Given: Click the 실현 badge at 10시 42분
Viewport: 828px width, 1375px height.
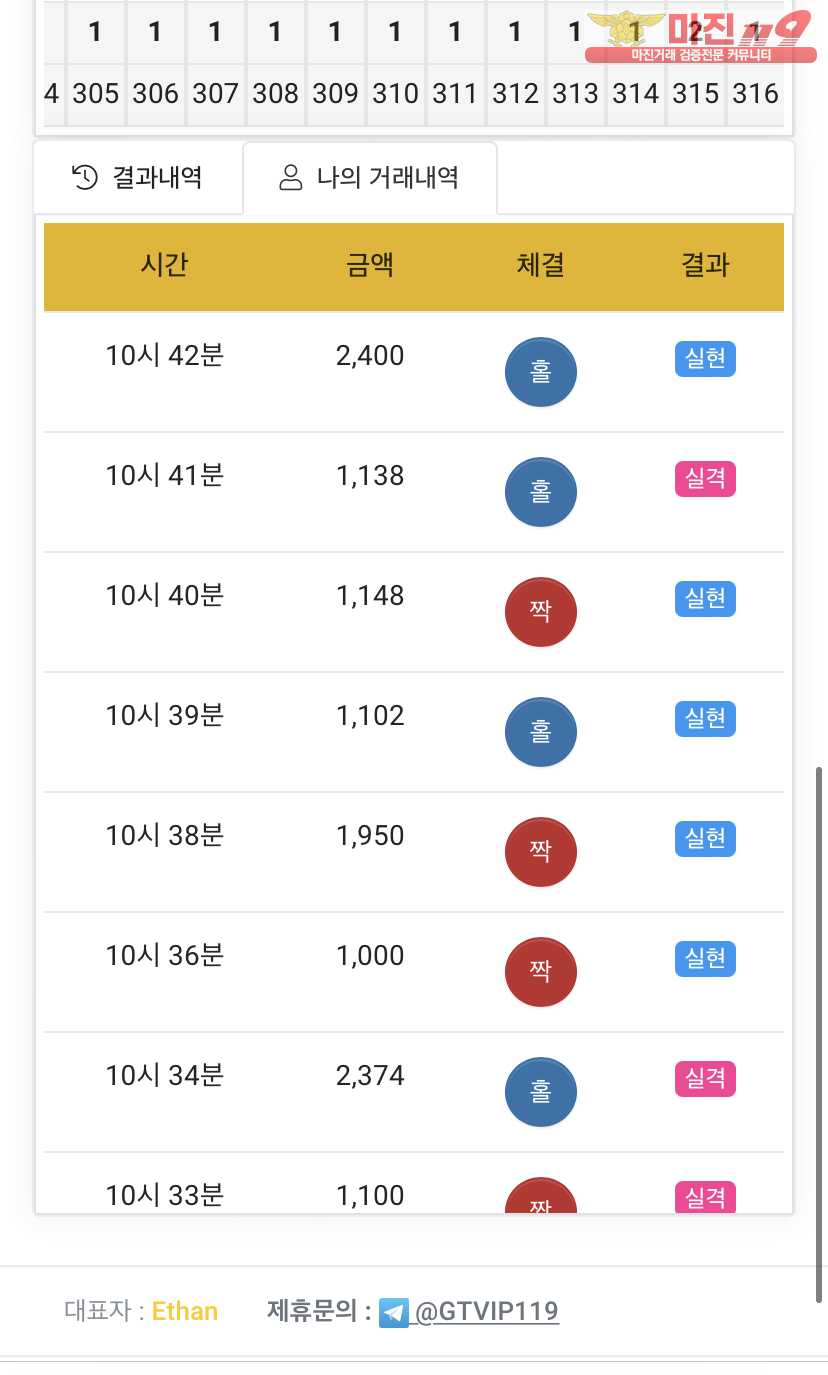Looking at the screenshot, I should [x=705, y=359].
